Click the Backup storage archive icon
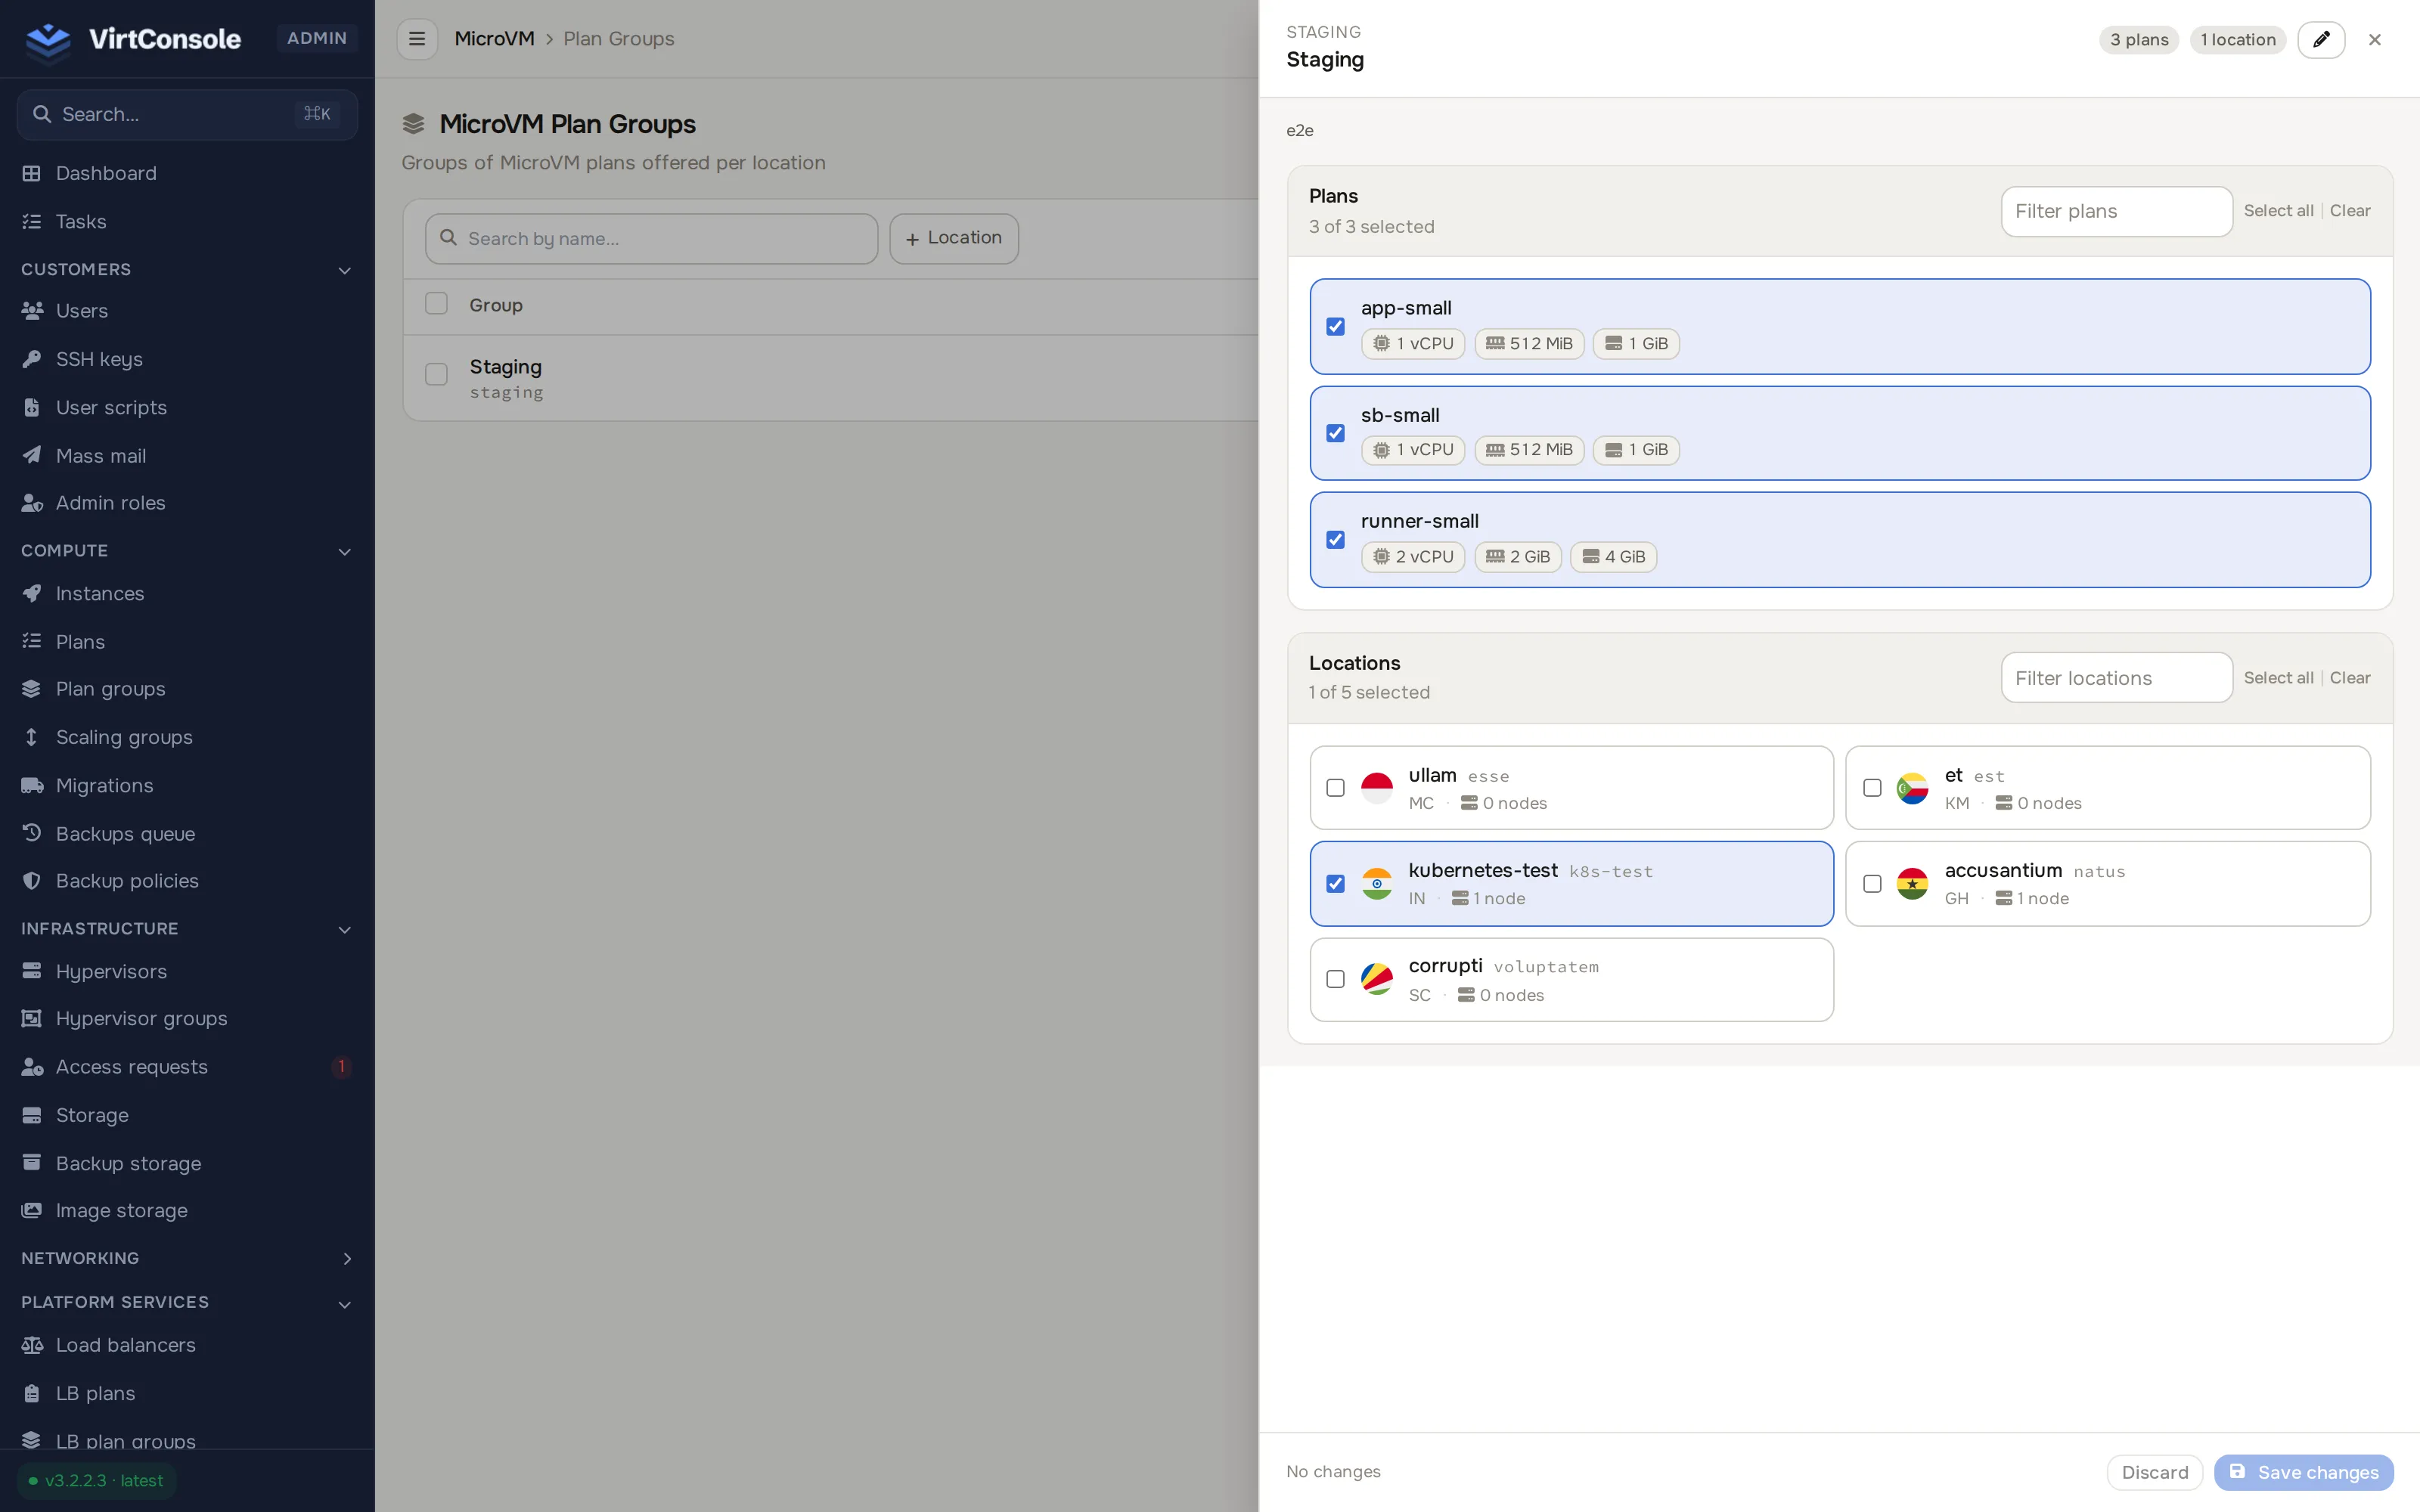This screenshot has width=2420, height=1512. pyautogui.click(x=32, y=1163)
